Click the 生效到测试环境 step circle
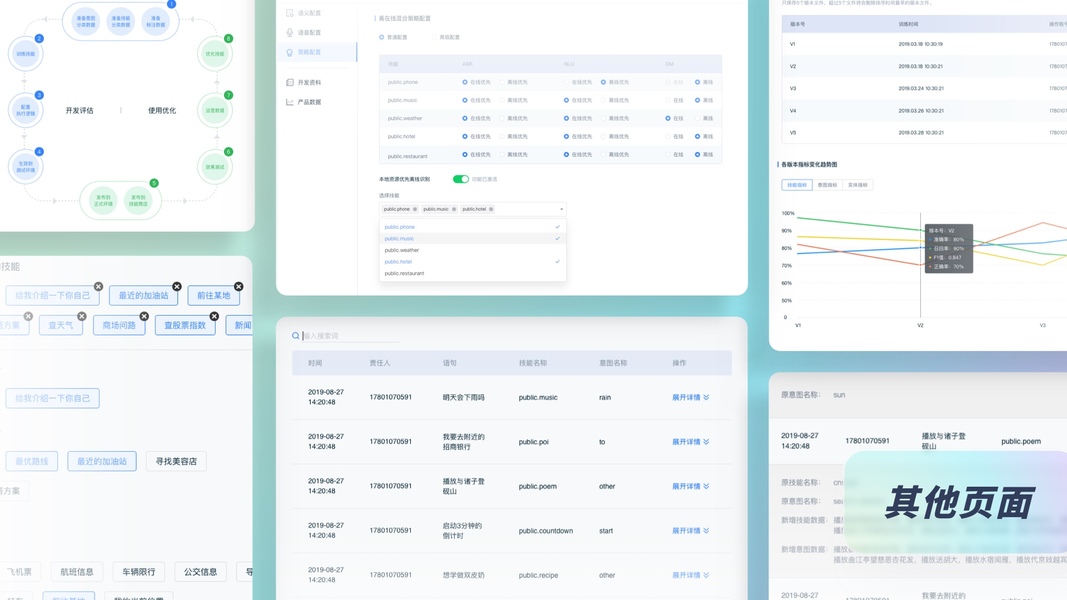Viewport: 1067px width, 600px height. (25, 167)
